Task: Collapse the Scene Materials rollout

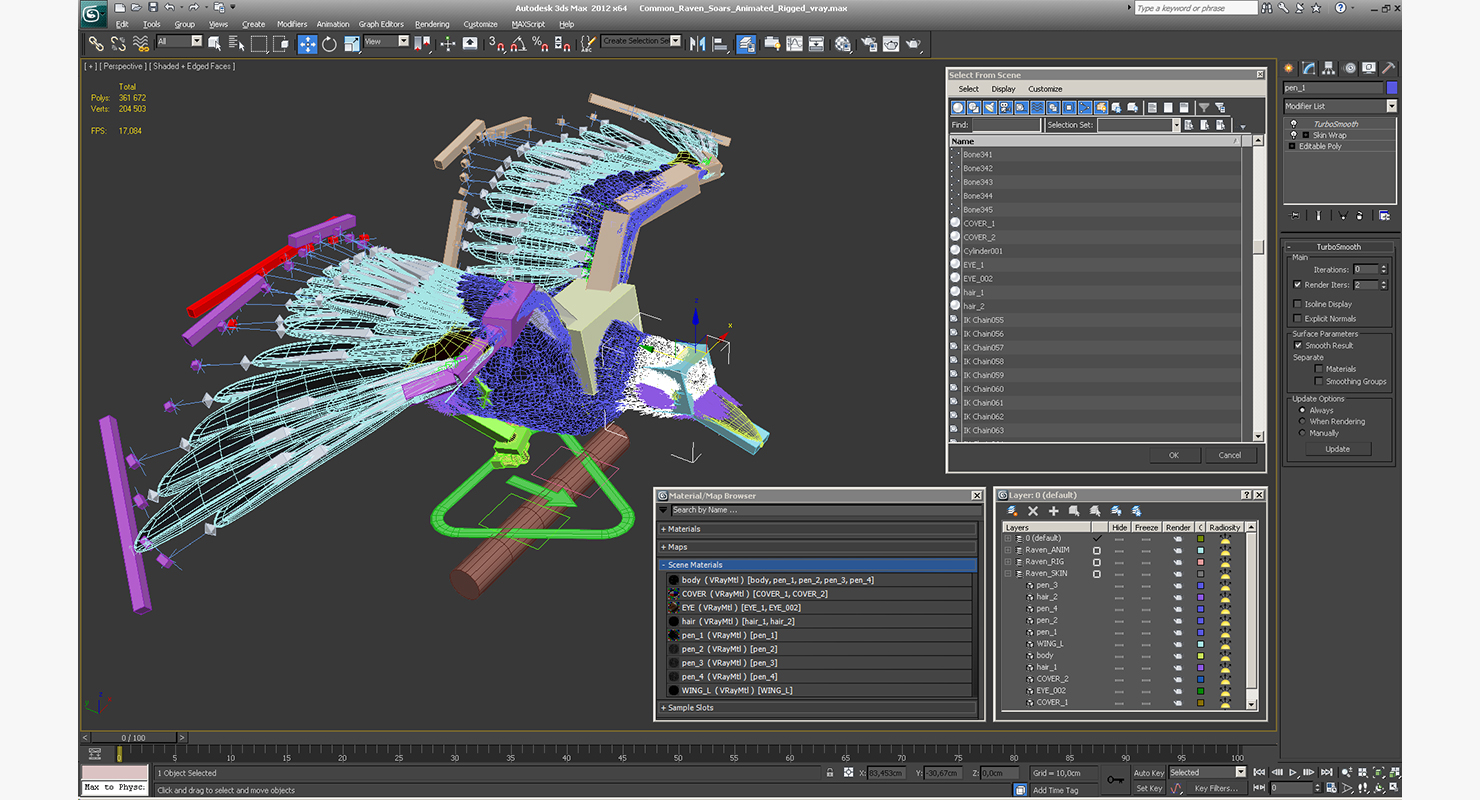Action: click(817, 565)
